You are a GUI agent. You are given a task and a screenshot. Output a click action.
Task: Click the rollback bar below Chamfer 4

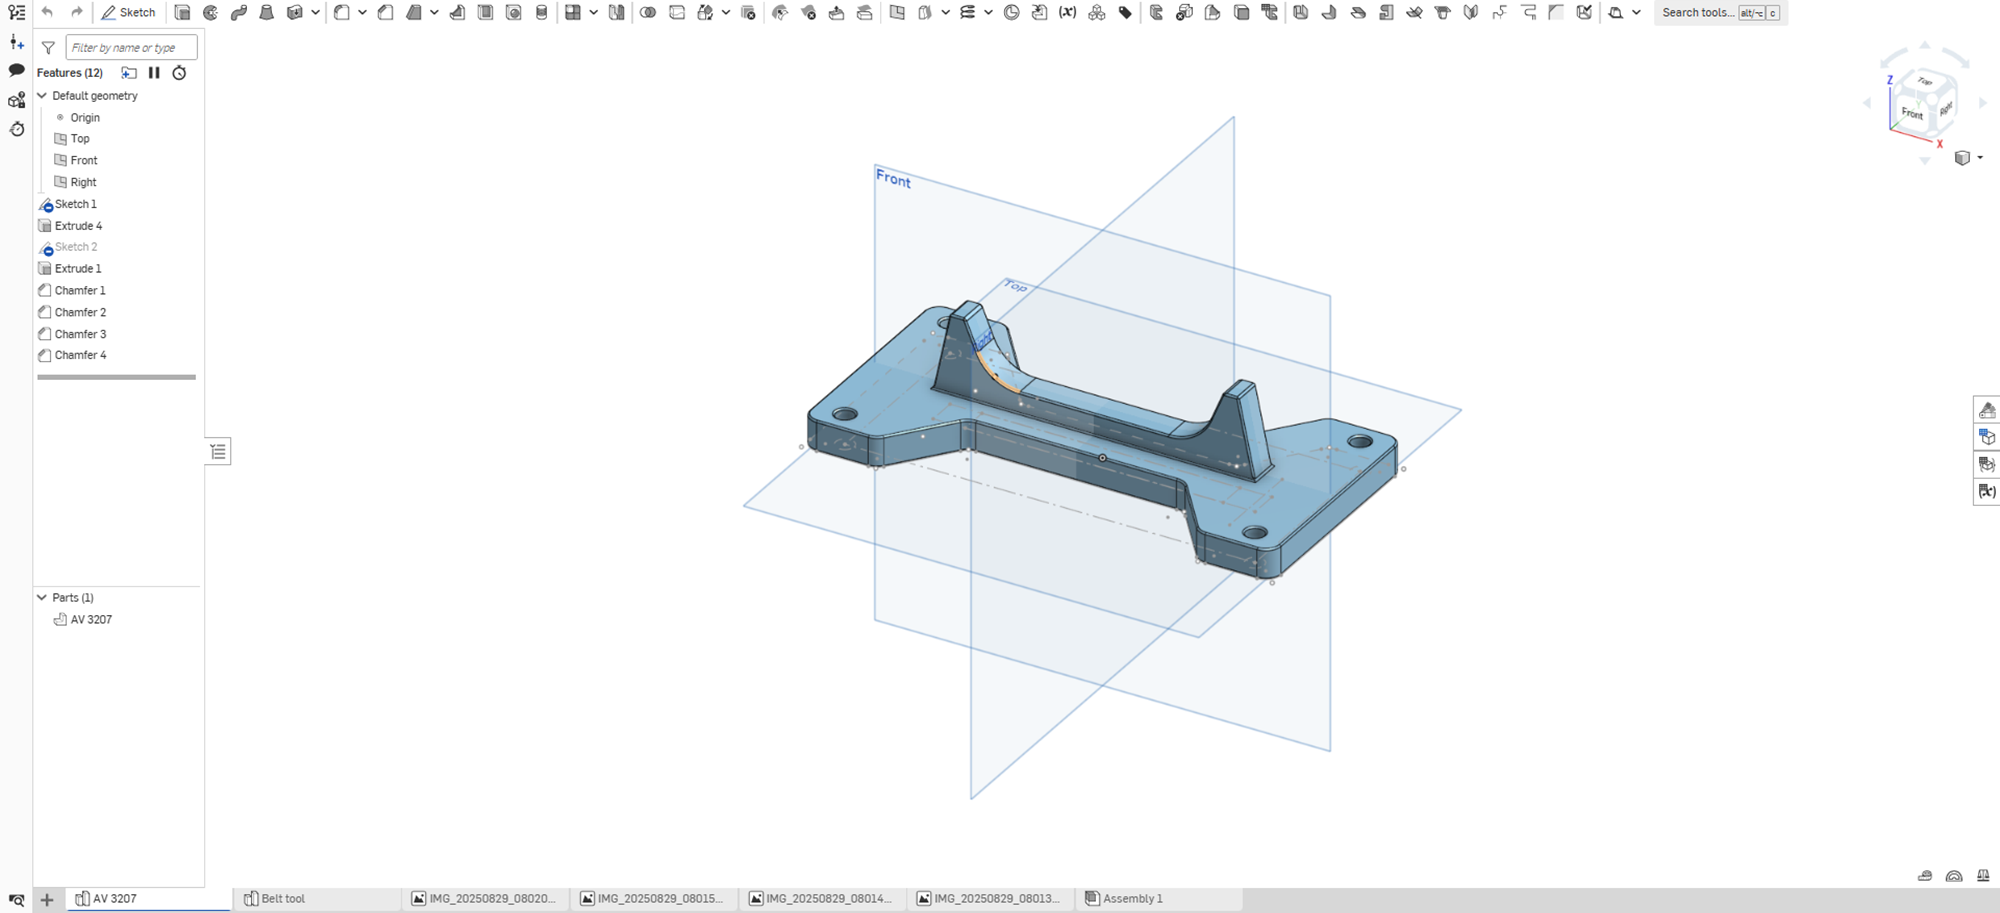[116, 377]
